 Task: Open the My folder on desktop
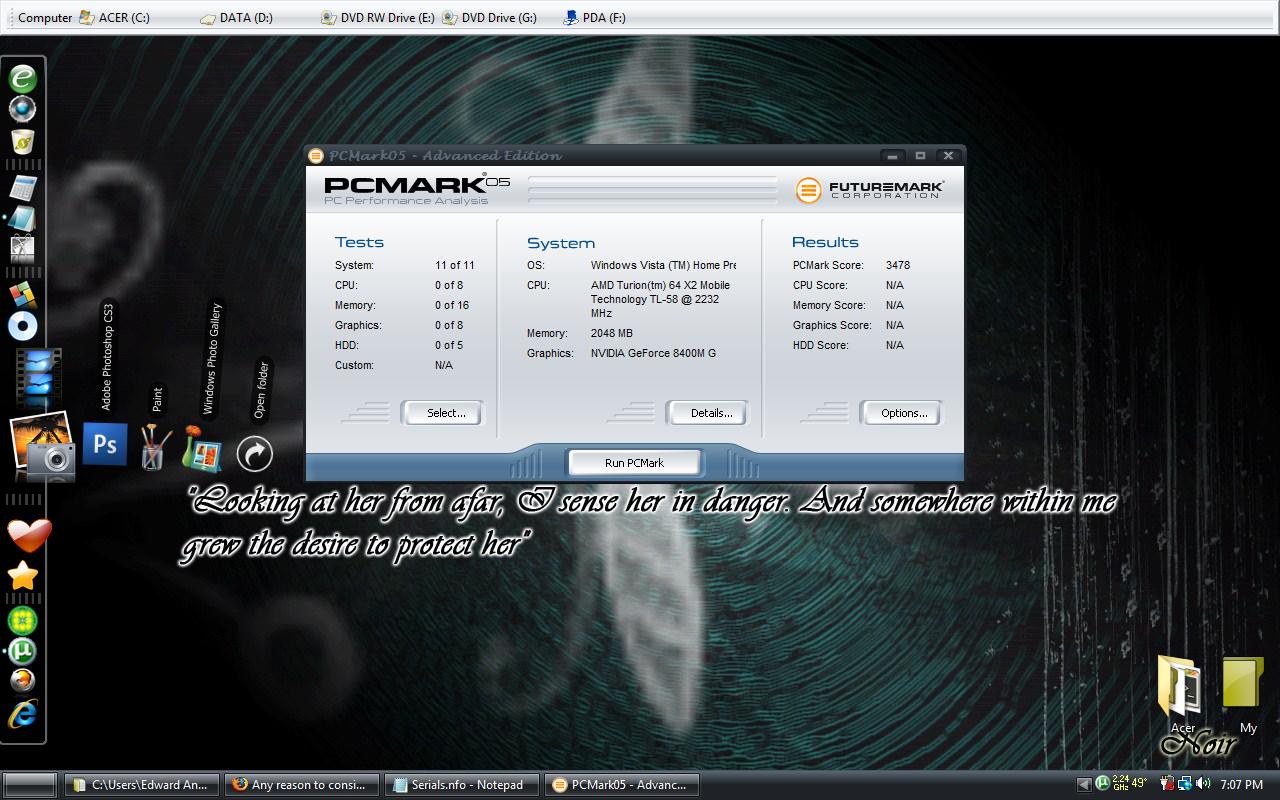pyautogui.click(x=1243, y=694)
